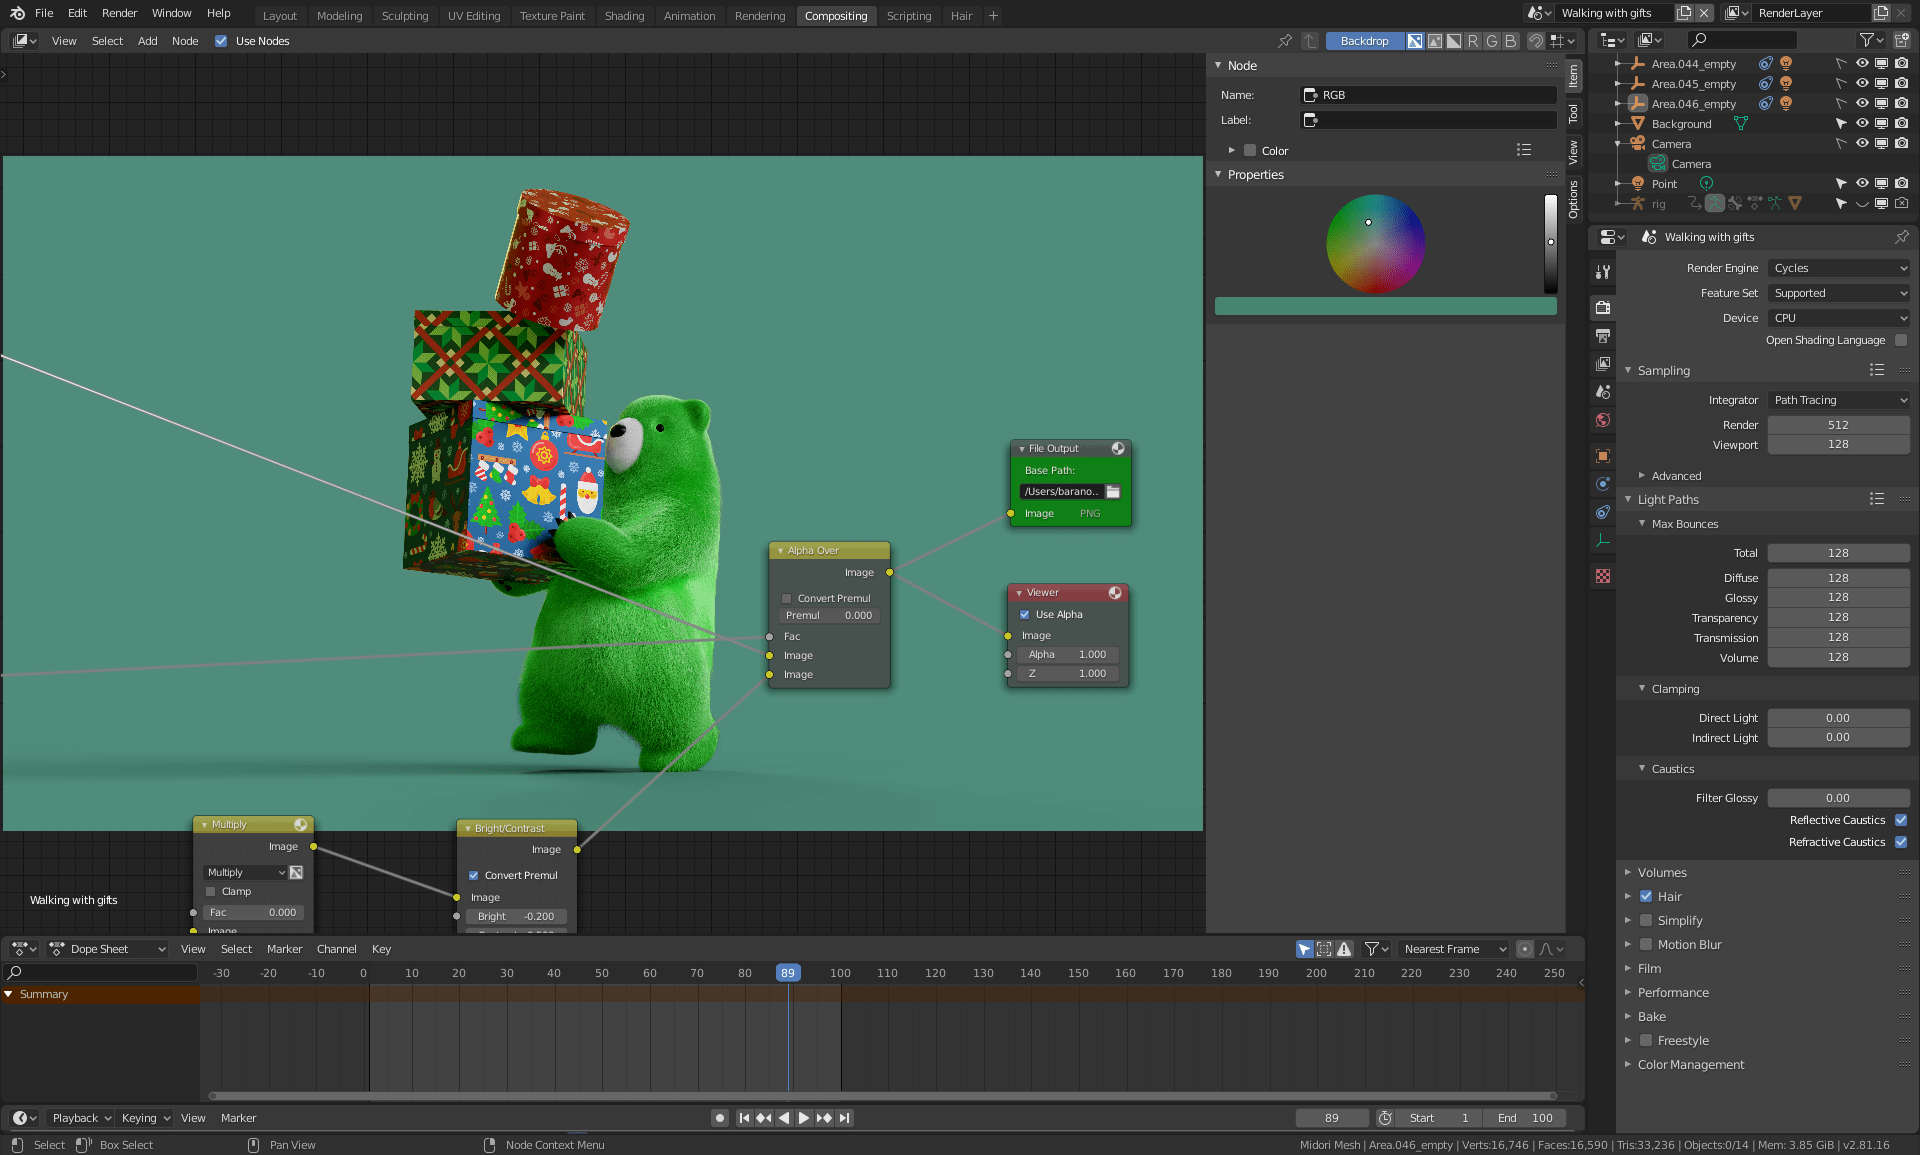Enable Motion Blur in render settings

1646,944
